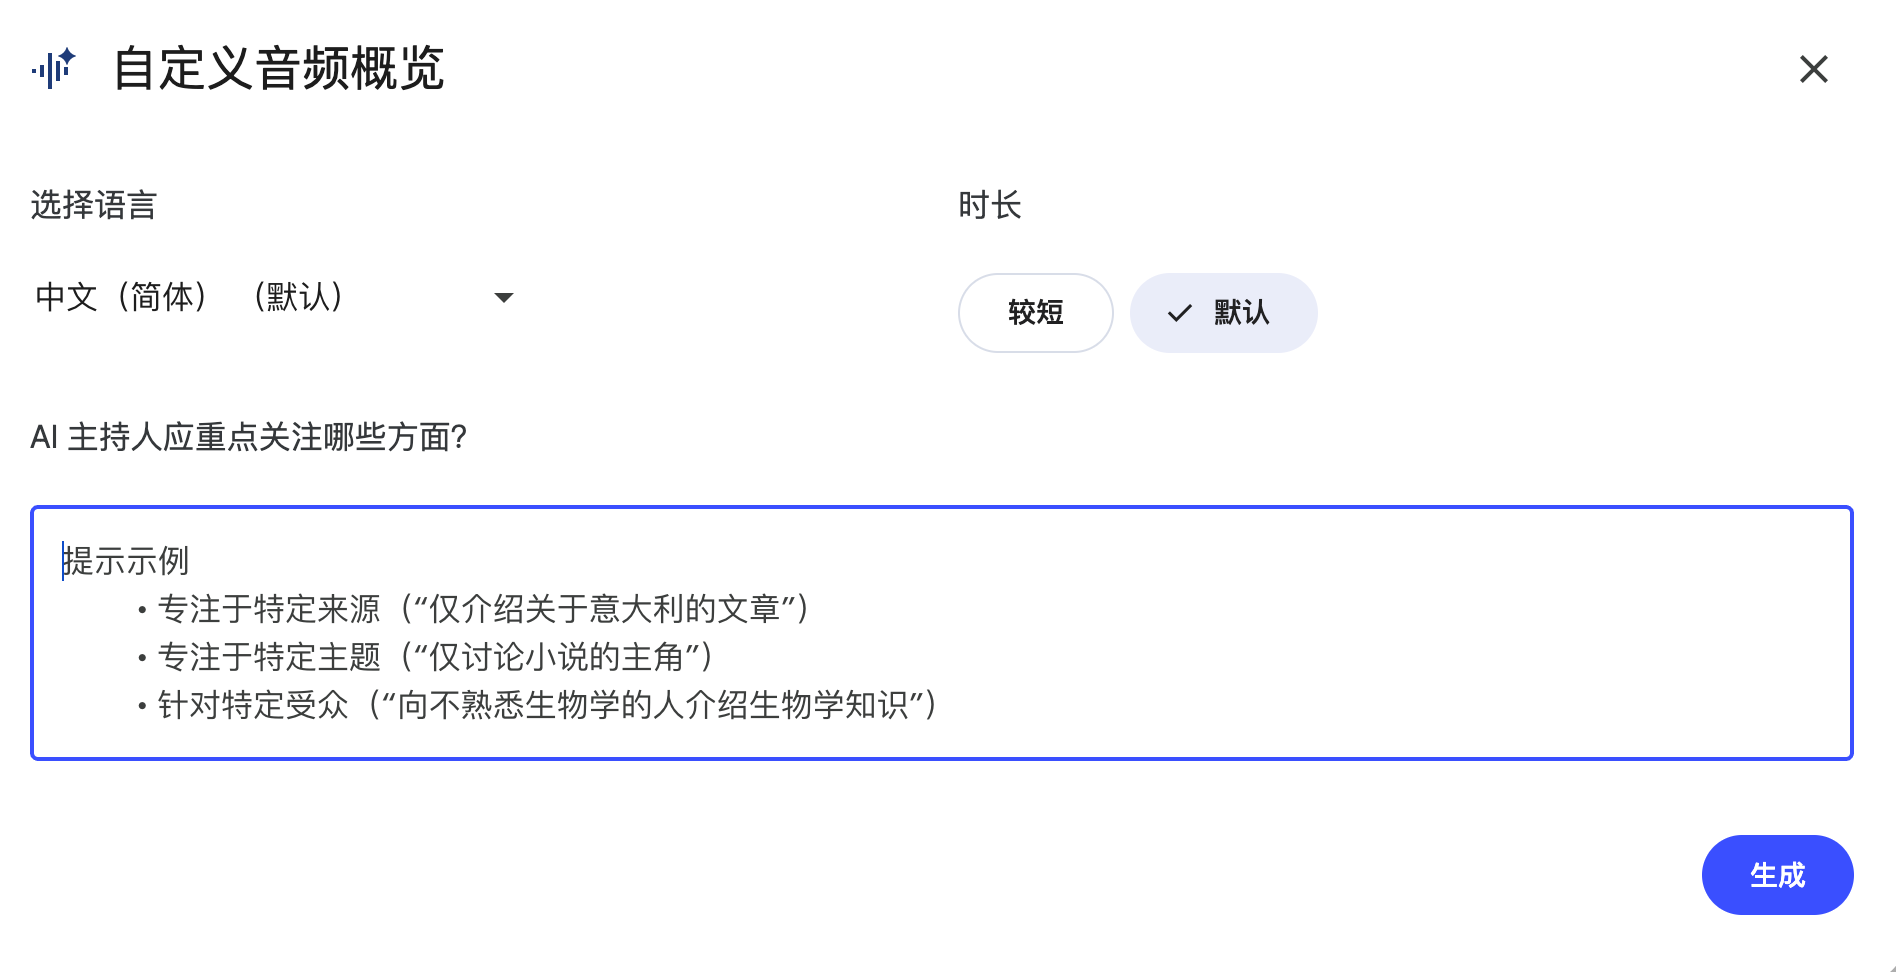
Task: Click the AI 主持人应重点关注哪些方面 label
Action: pos(249,437)
